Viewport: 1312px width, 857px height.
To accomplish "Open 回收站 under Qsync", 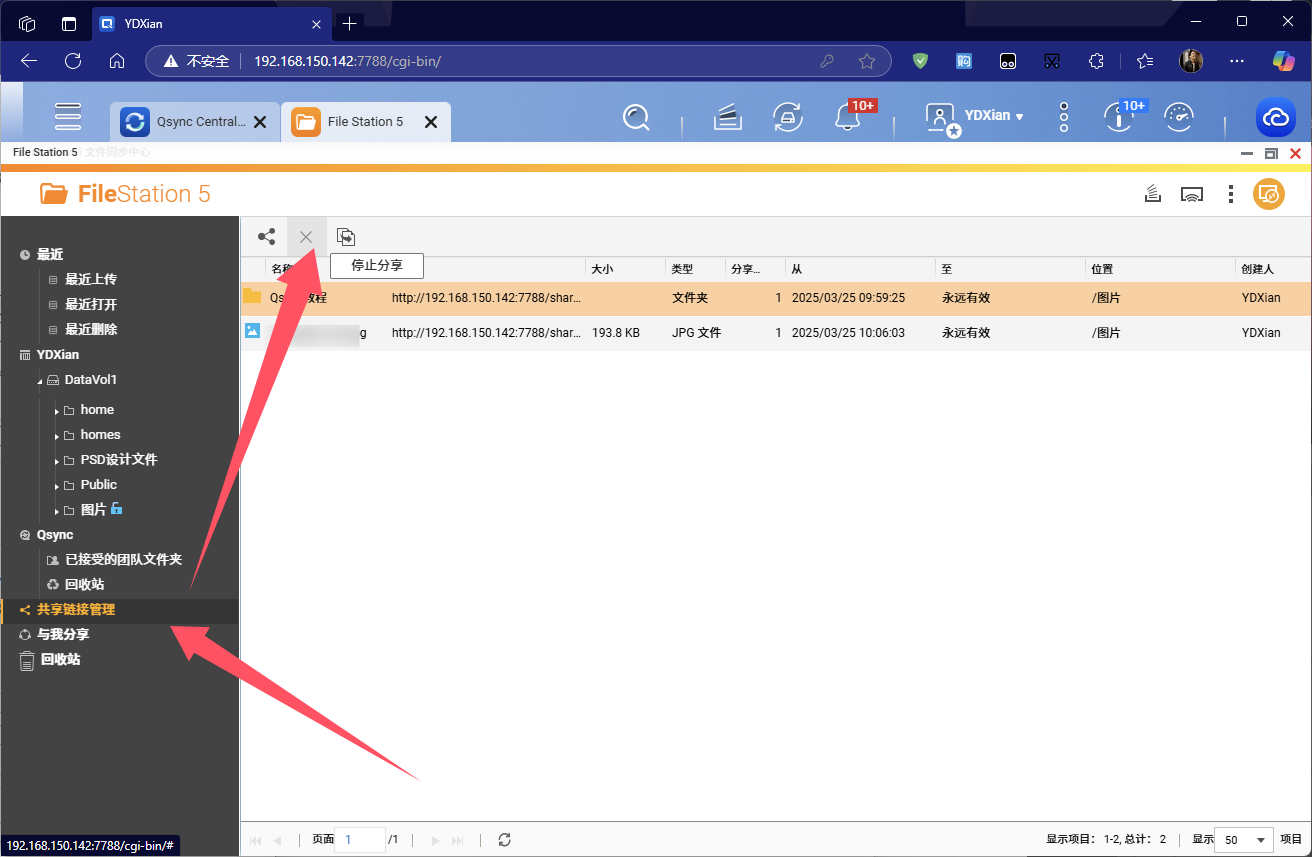I will [84, 585].
